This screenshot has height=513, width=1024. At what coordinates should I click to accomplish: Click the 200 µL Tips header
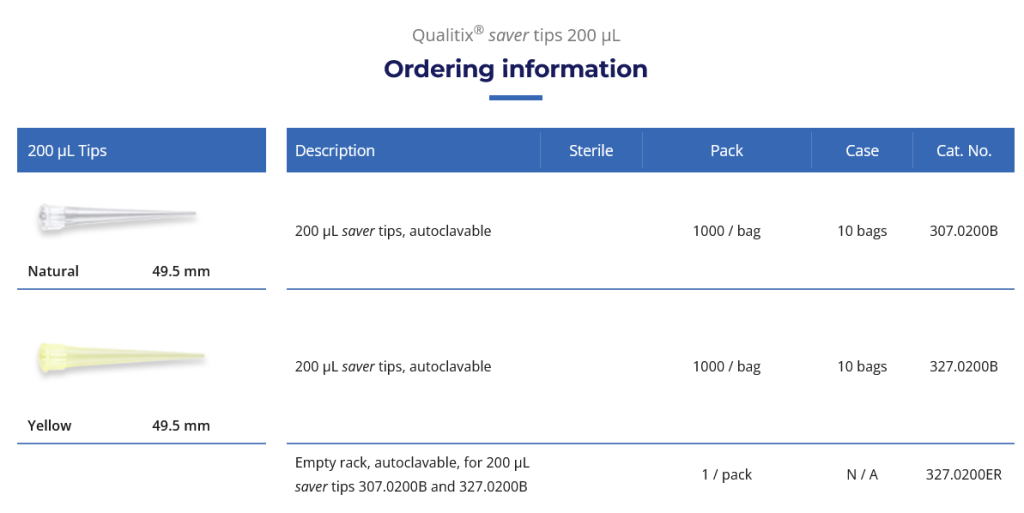(x=68, y=151)
